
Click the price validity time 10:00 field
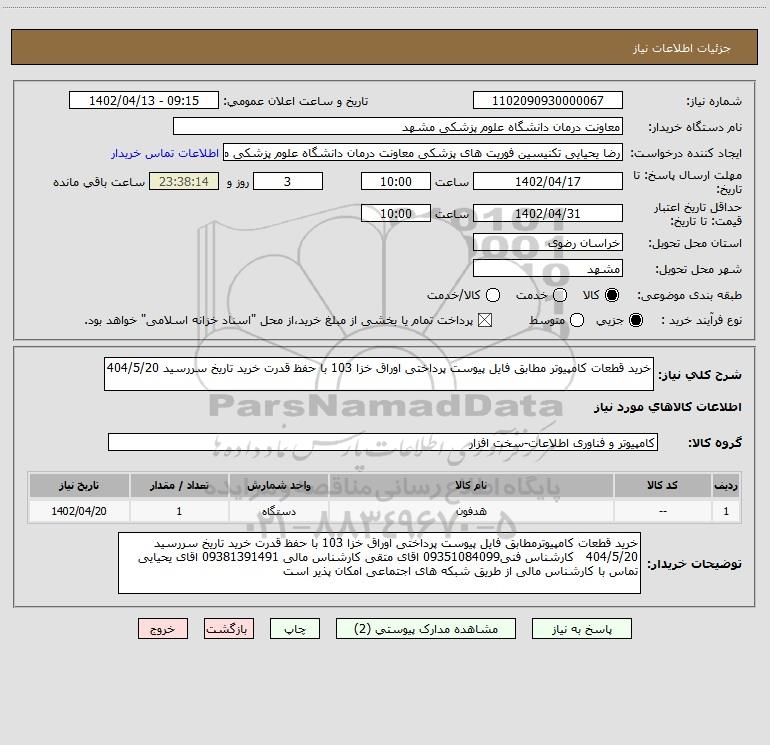tap(396, 213)
